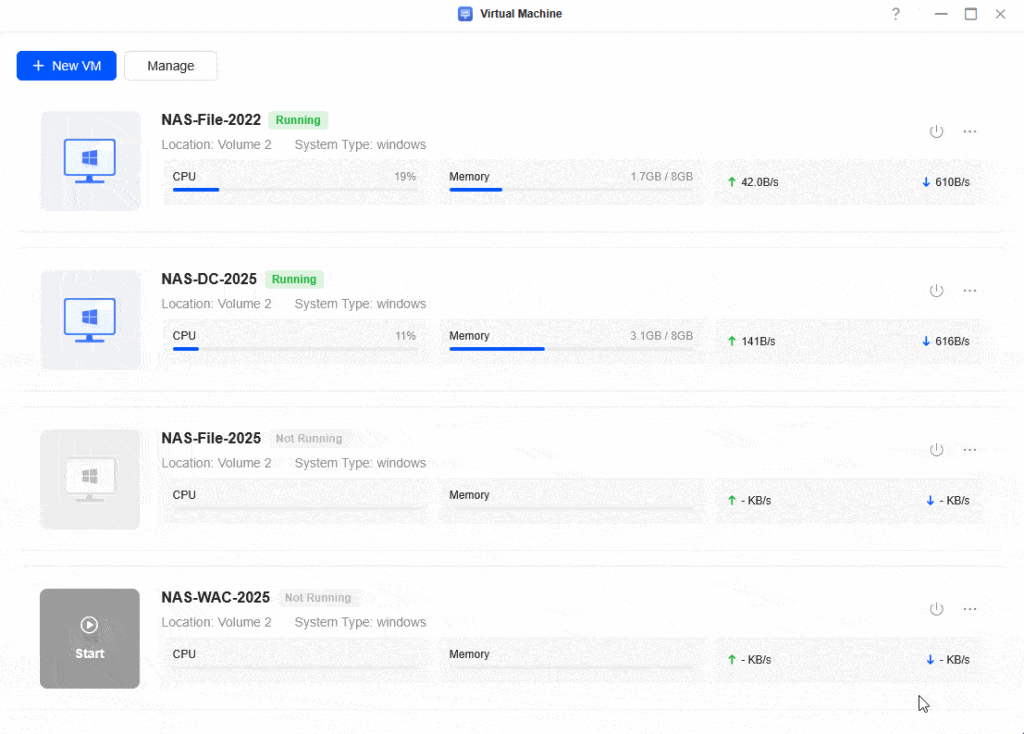Click the power icon beside NAS-DC-2025

coord(936,290)
